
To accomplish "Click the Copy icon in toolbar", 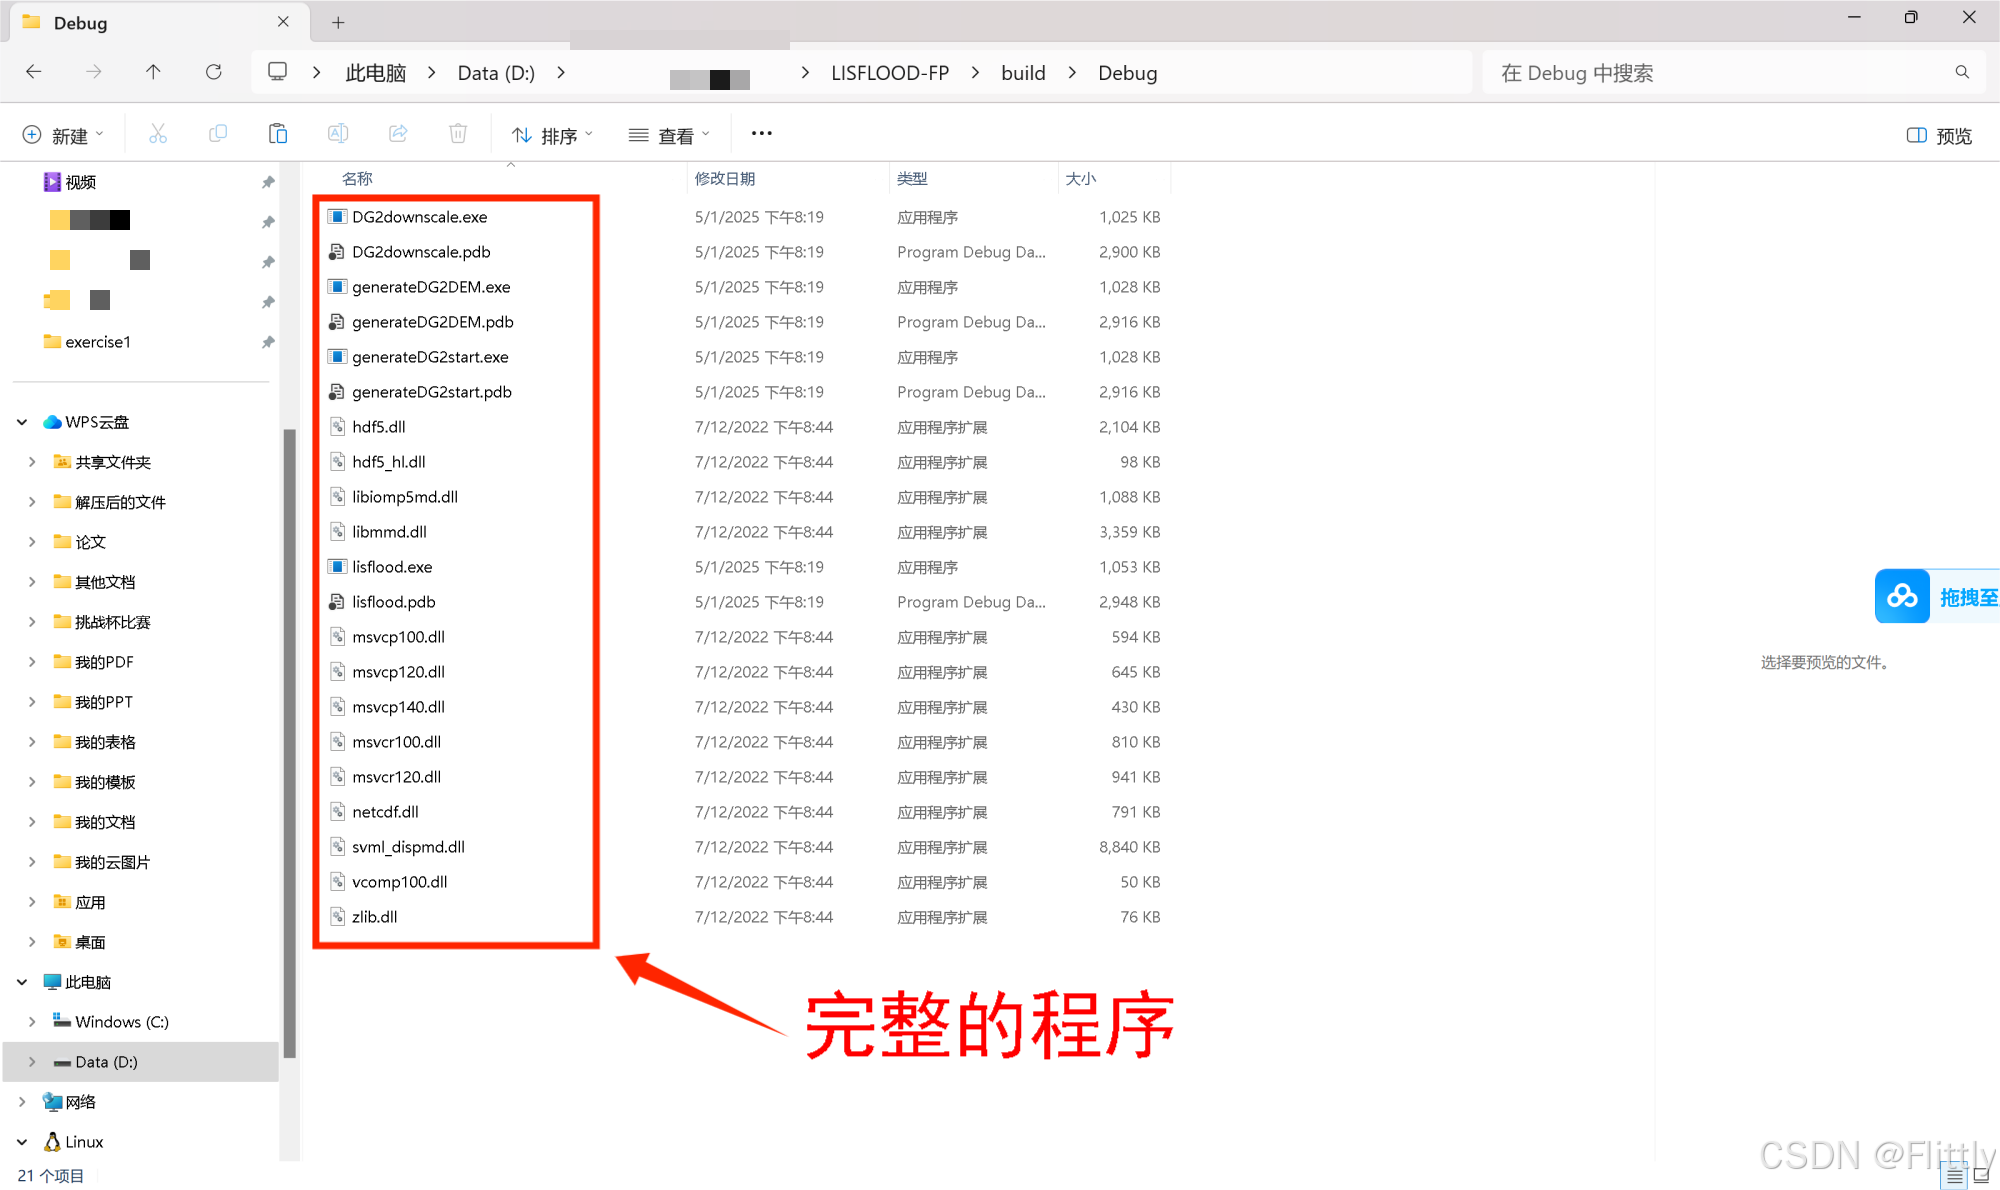I will pos(218,133).
